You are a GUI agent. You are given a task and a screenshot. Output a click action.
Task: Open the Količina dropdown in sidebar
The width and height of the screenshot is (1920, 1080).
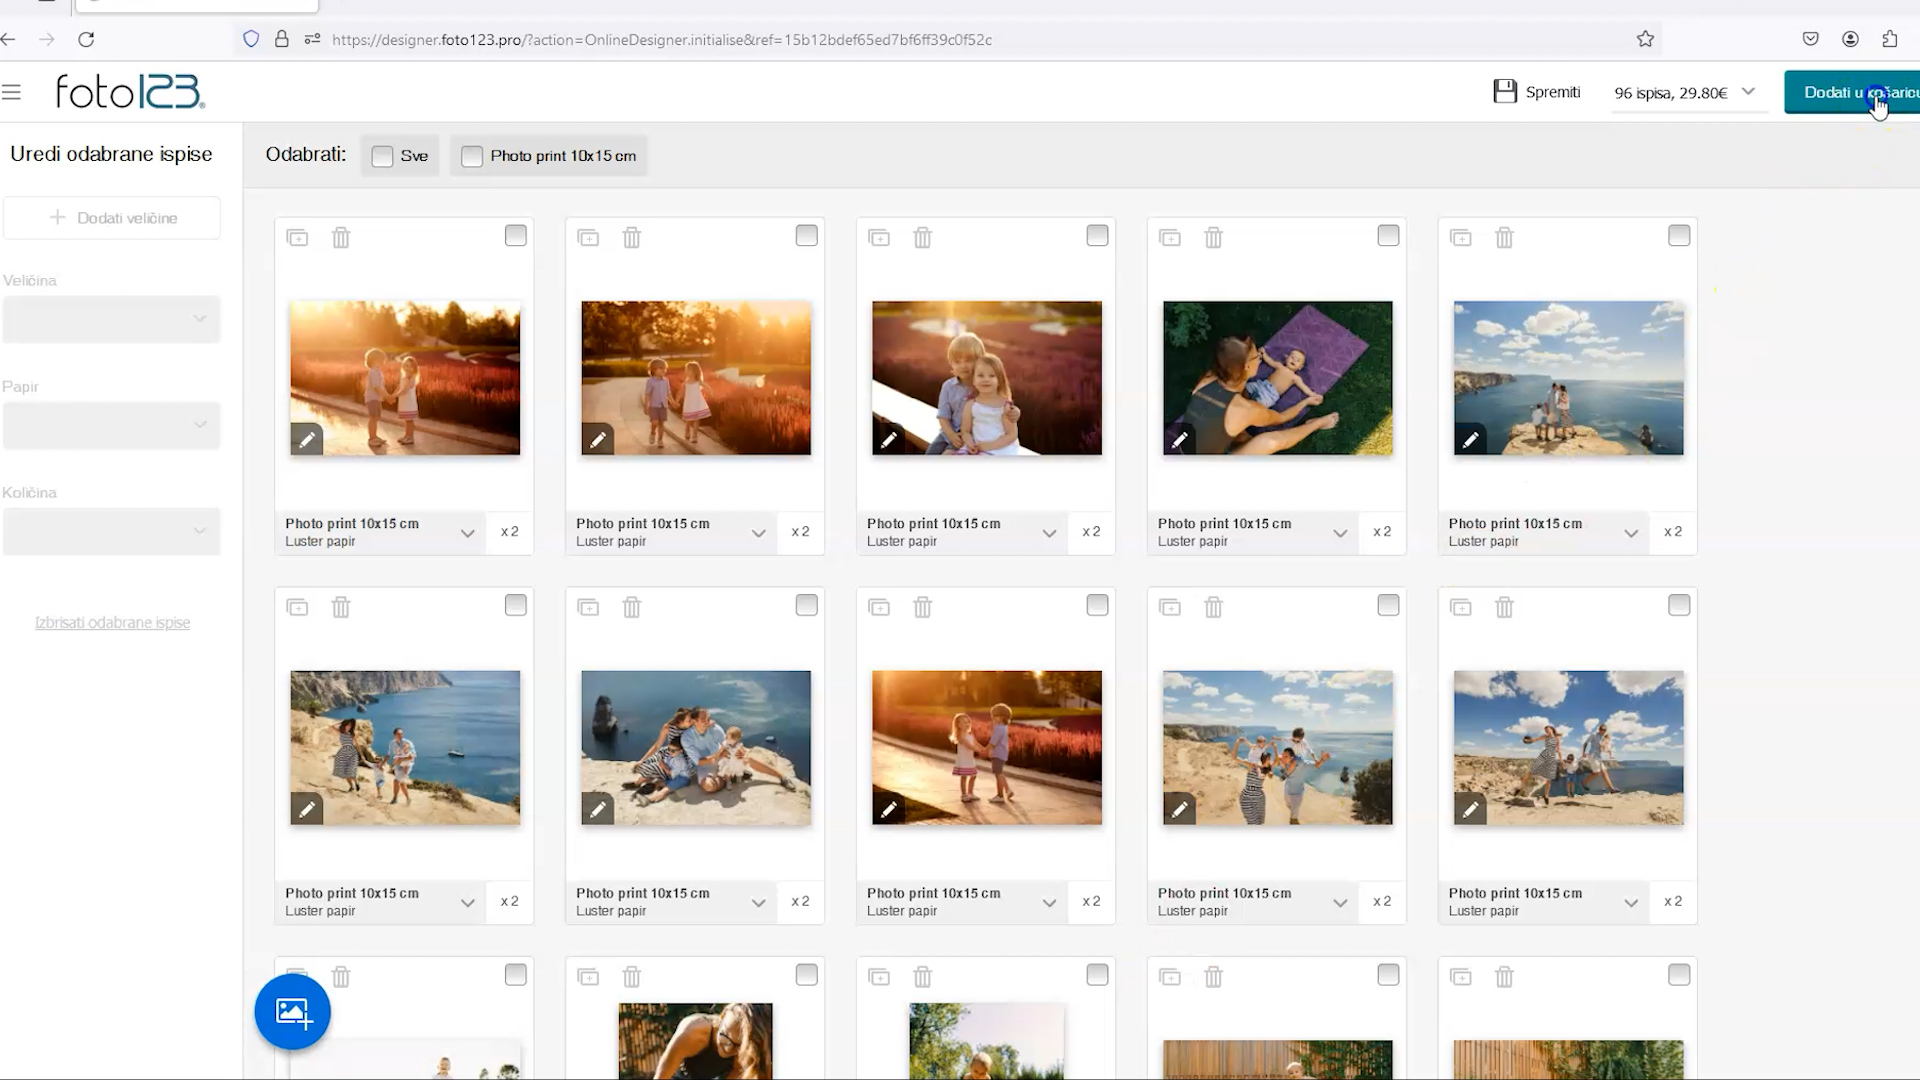pos(111,531)
